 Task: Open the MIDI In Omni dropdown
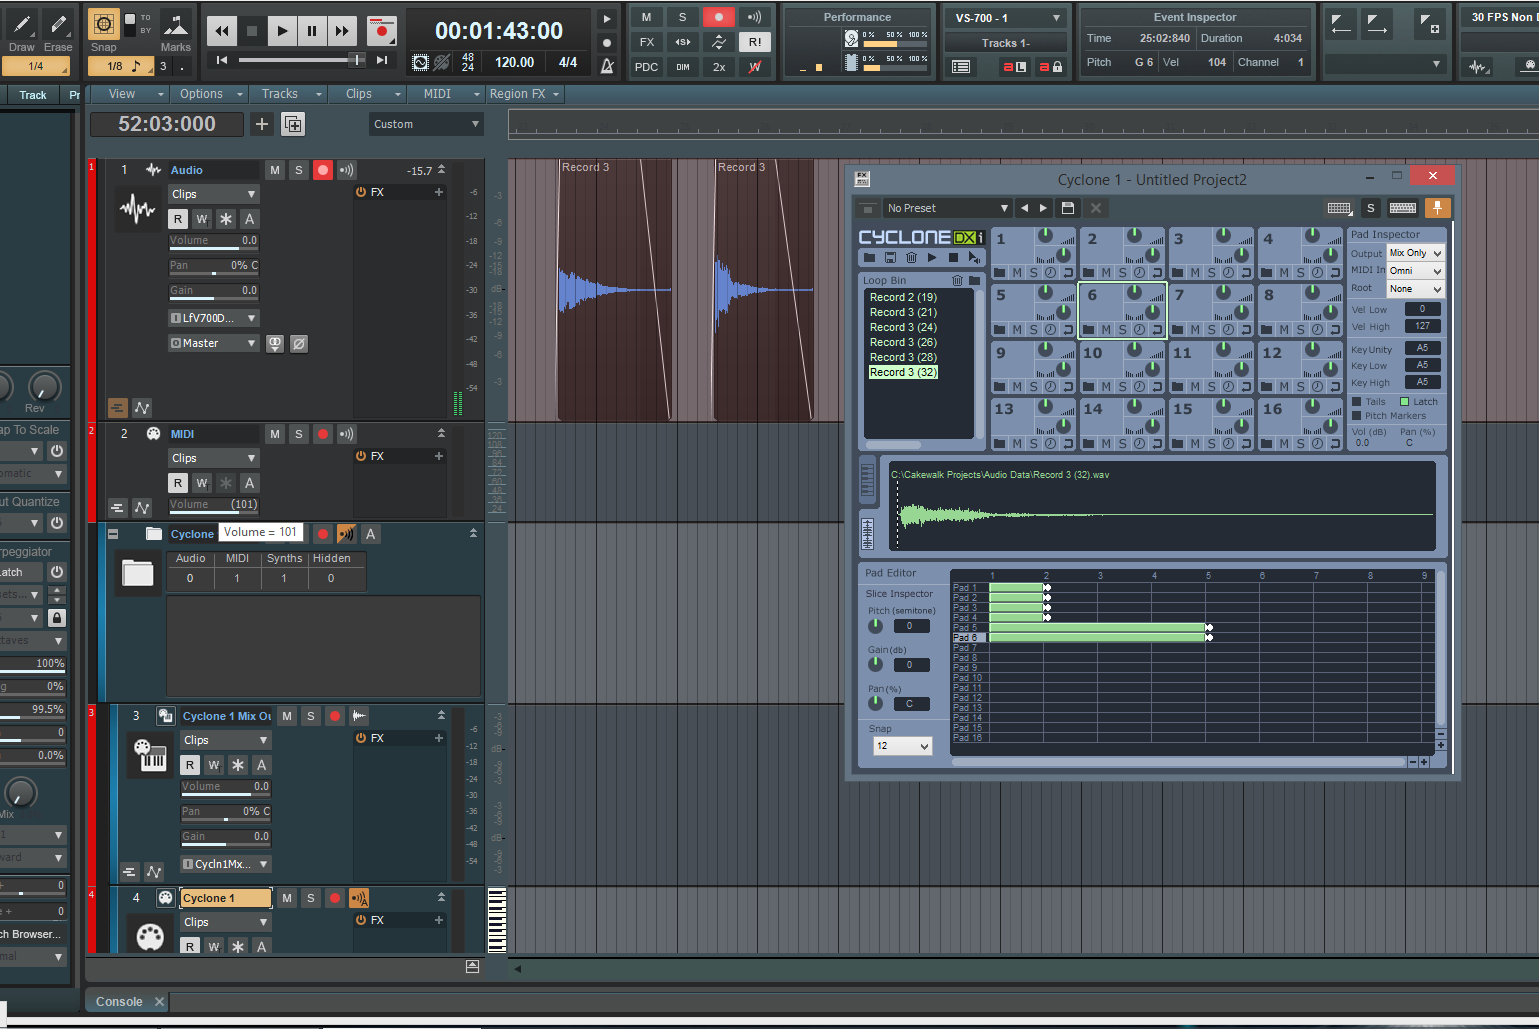[1415, 271]
